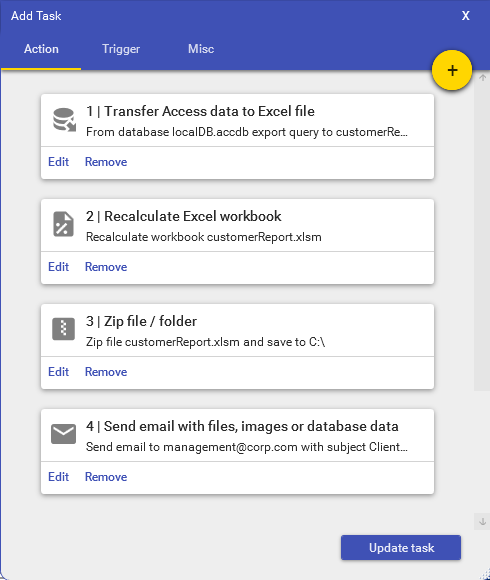The image size is (490, 580).
Task: Close the Add Task dialog with X
Action: (x=466, y=16)
